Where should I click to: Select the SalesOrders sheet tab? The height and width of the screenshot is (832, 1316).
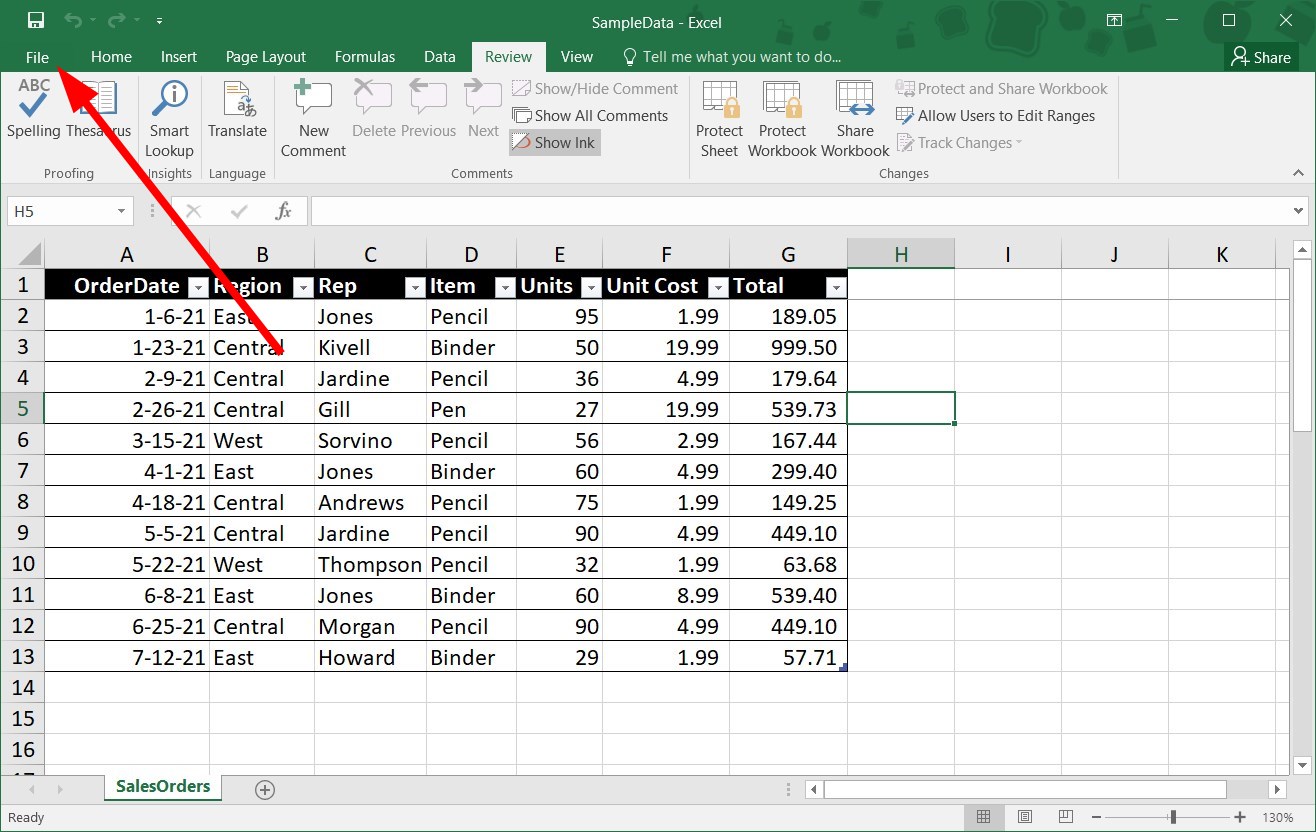click(x=163, y=787)
